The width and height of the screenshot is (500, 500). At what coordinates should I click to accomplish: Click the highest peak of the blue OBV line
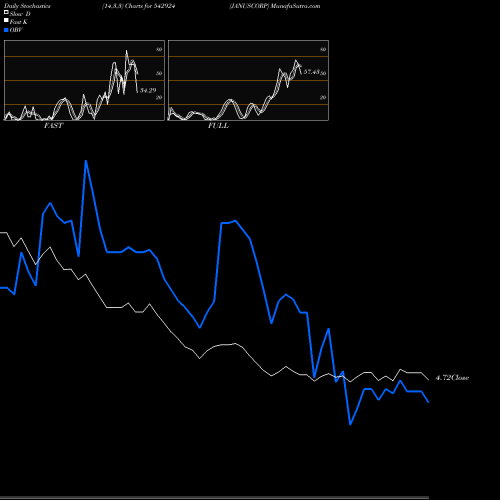click(86, 161)
